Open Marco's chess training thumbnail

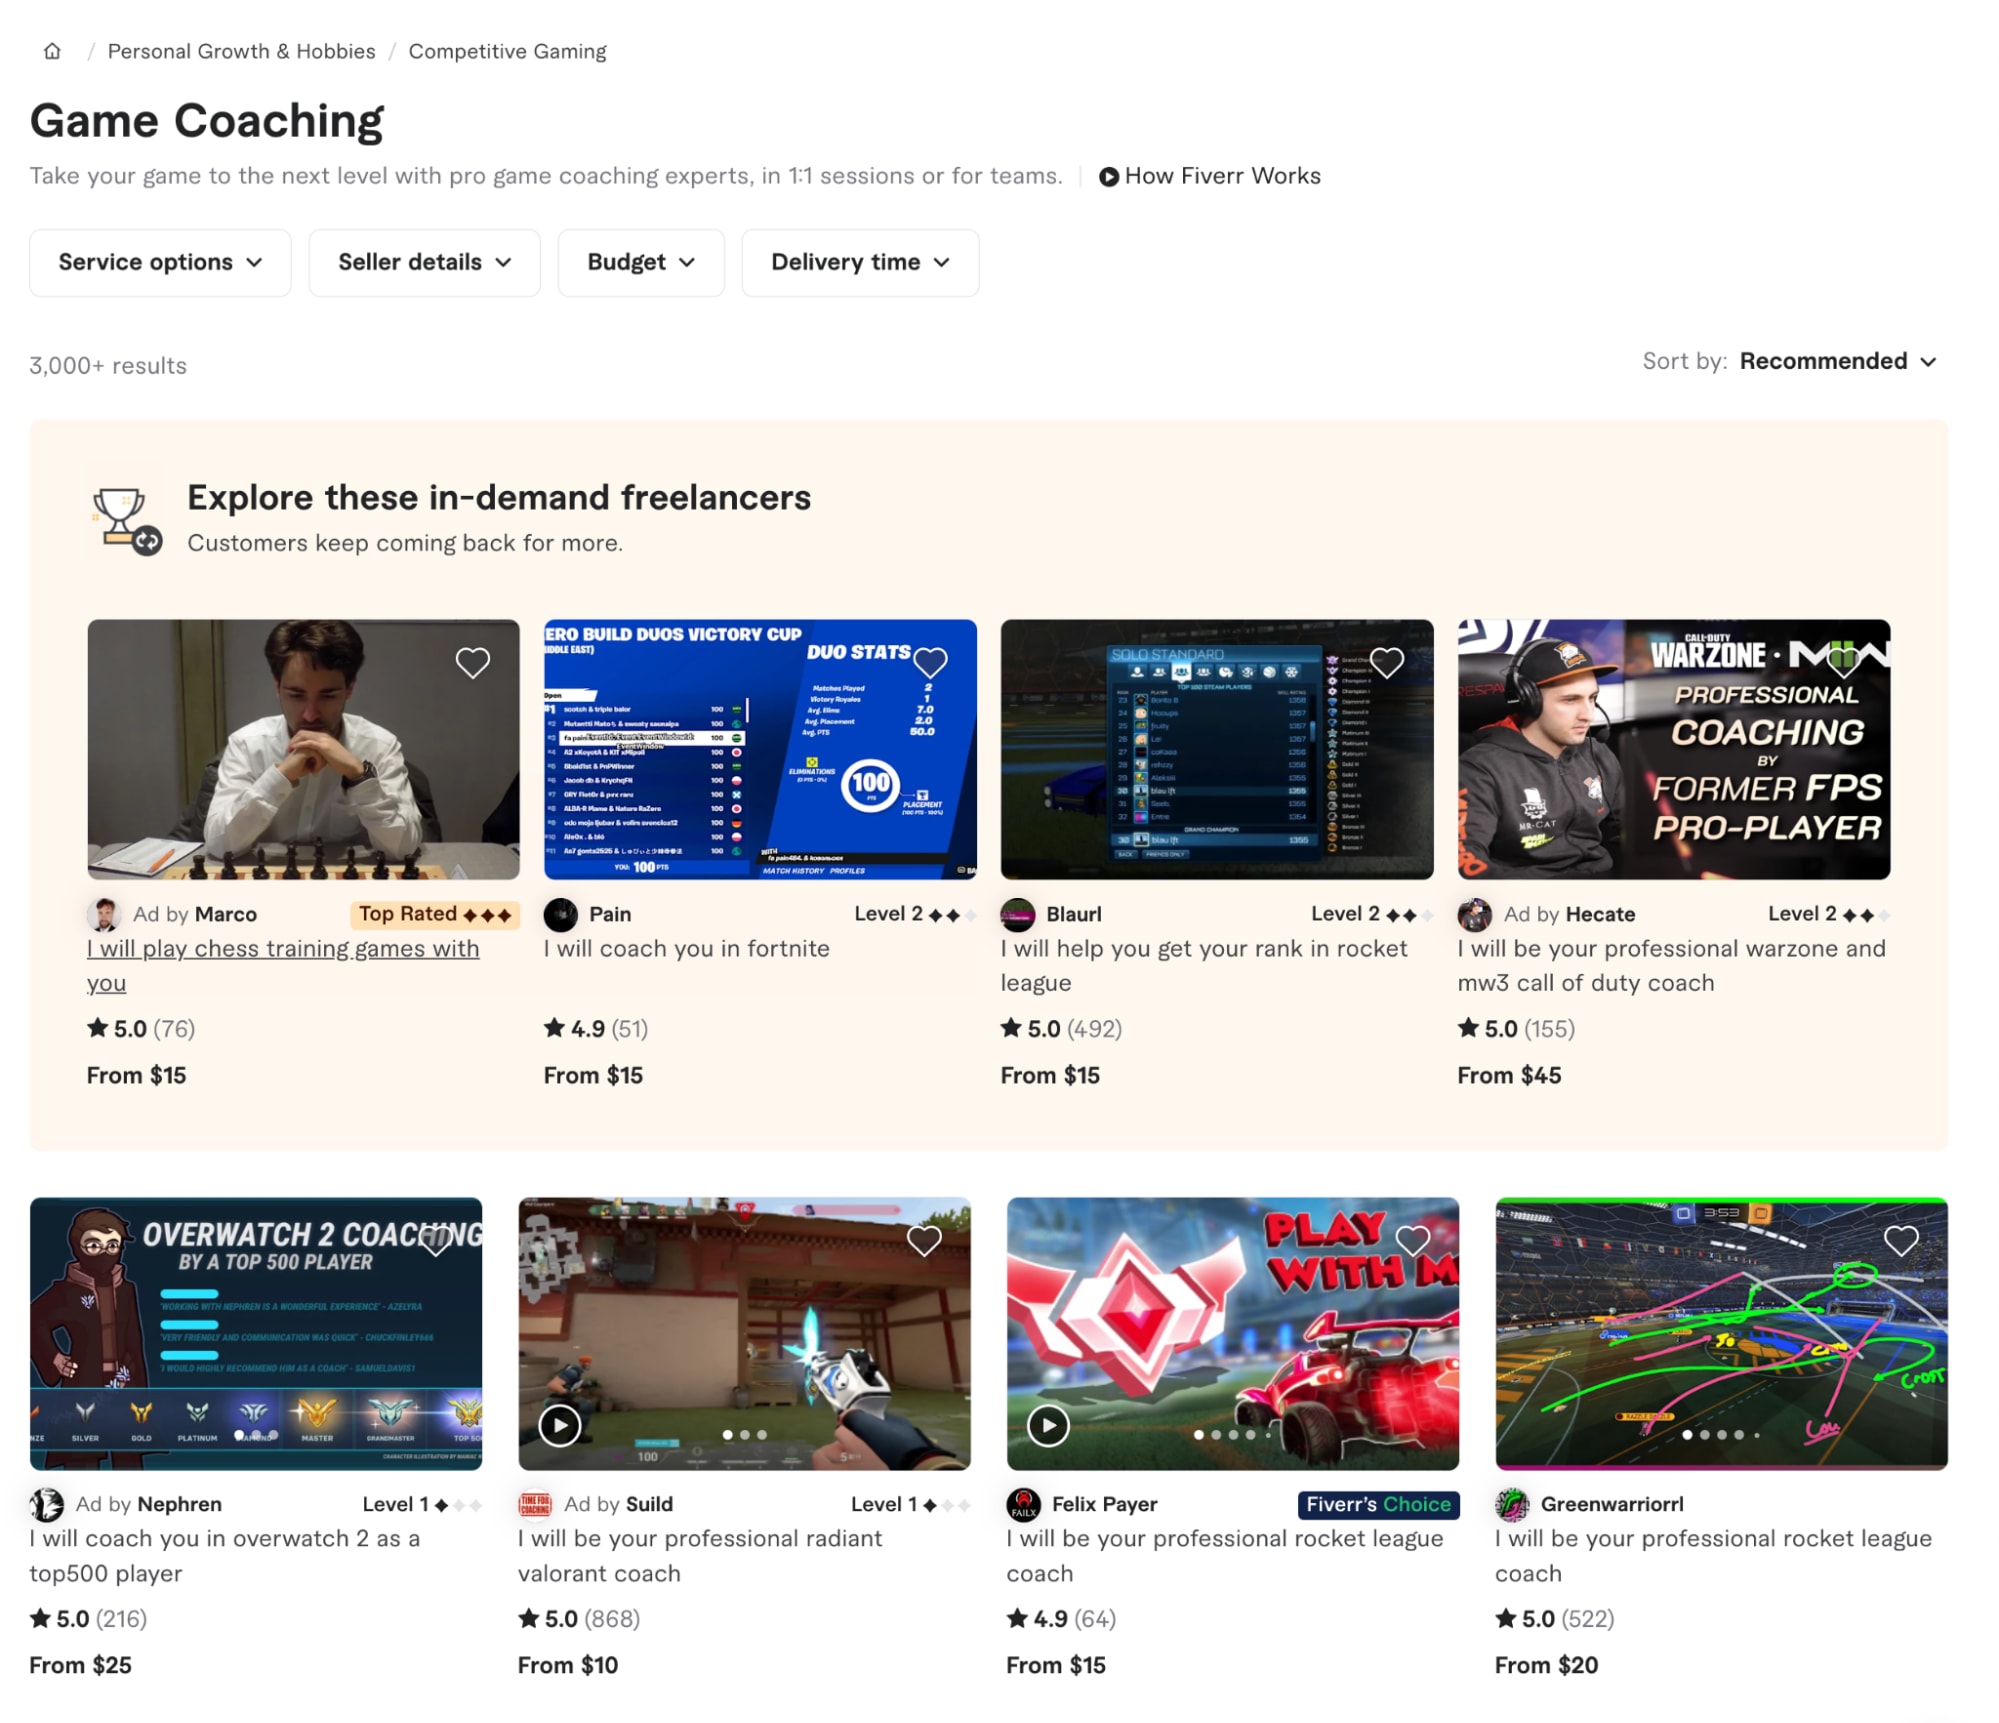click(303, 749)
